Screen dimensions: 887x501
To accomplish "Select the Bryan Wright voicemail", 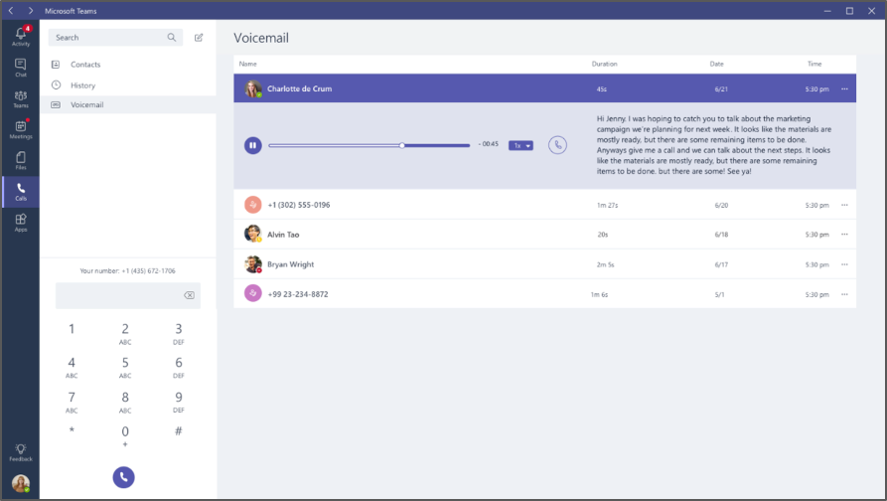I will 545,264.
